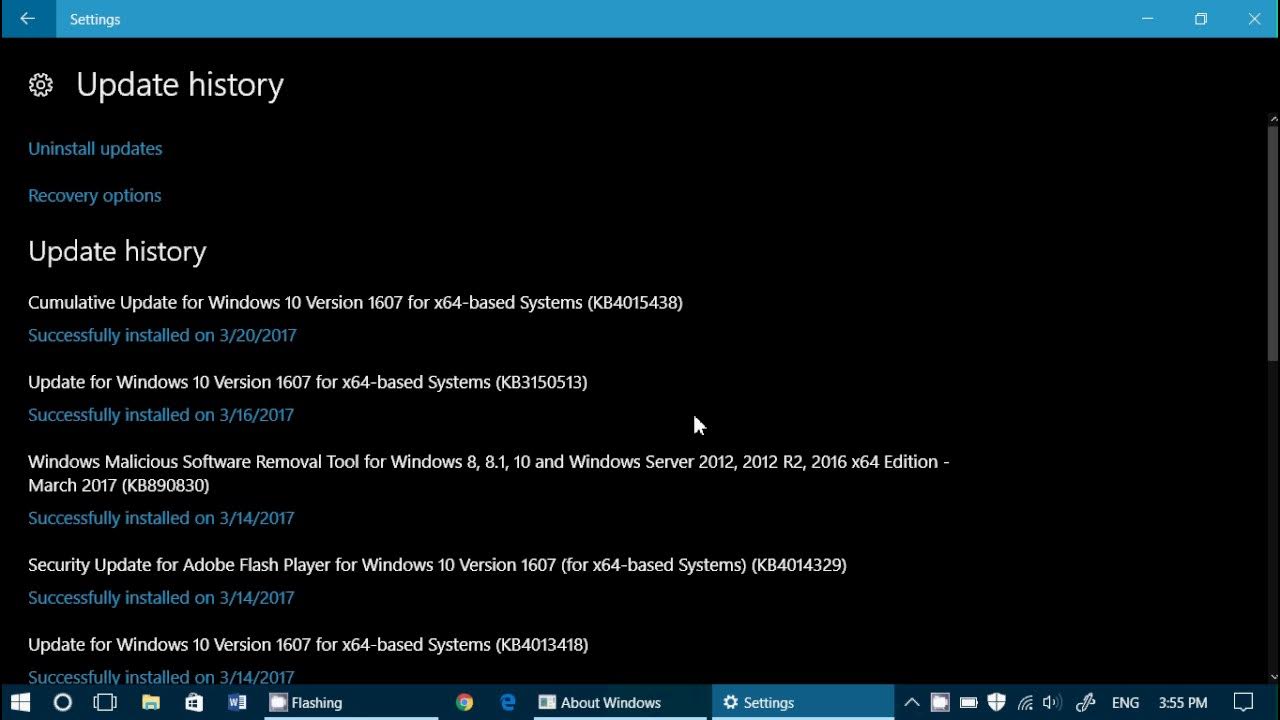Open Google Chrome from taskbar
Image resolution: width=1280 pixels, height=720 pixels.
(x=464, y=702)
